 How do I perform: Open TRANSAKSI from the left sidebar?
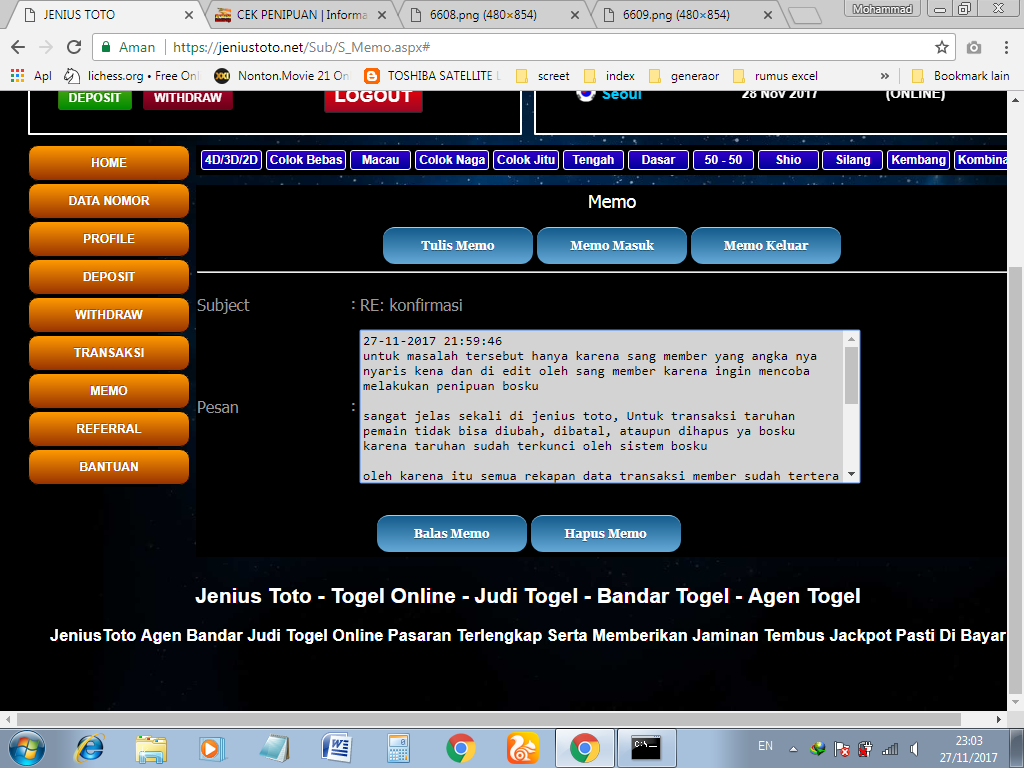(x=109, y=353)
